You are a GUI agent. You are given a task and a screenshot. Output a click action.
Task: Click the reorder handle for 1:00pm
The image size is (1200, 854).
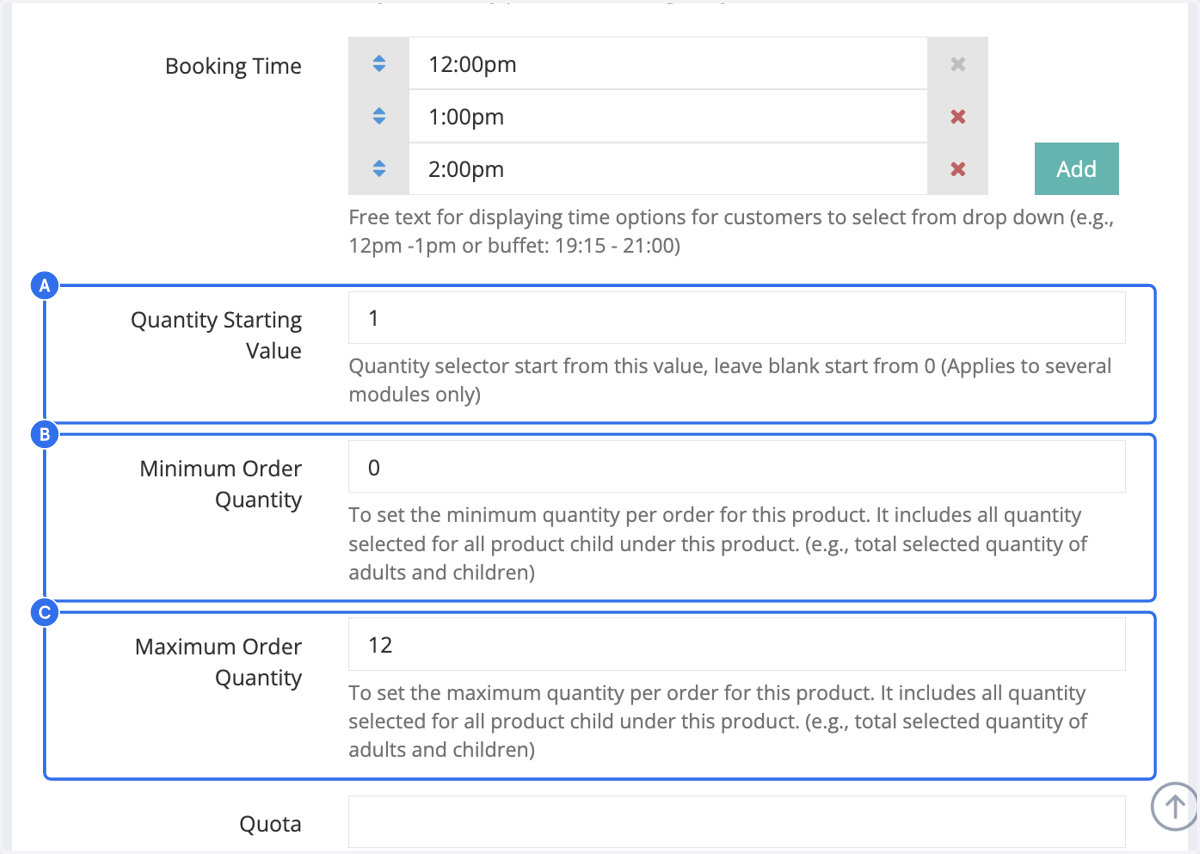(x=378, y=116)
